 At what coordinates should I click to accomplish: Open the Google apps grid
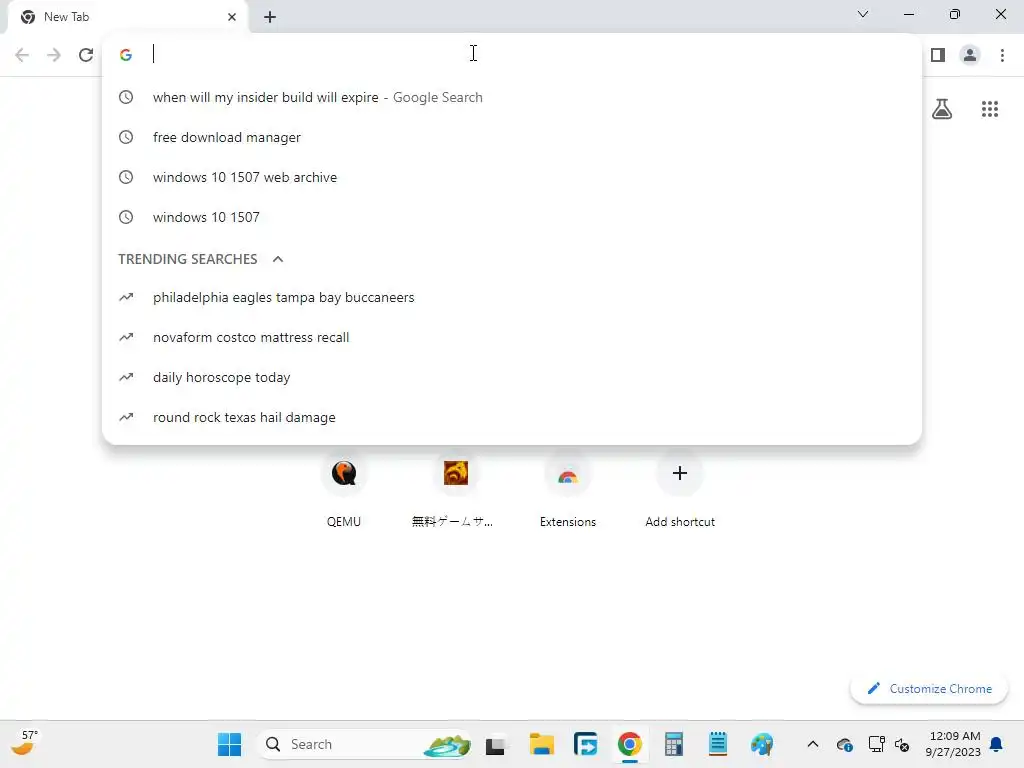pos(990,109)
